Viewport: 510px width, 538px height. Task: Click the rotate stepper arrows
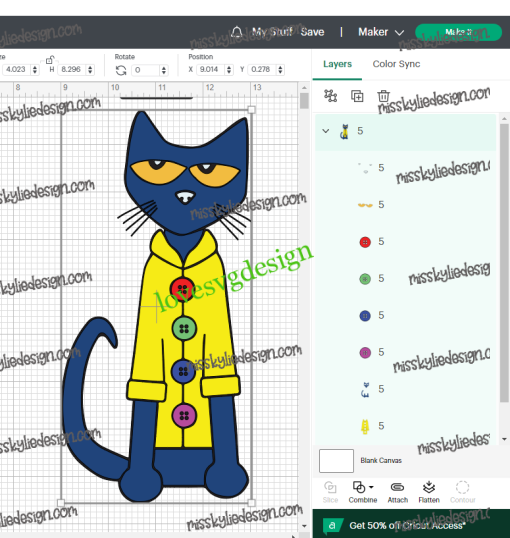pyautogui.click(x=164, y=70)
